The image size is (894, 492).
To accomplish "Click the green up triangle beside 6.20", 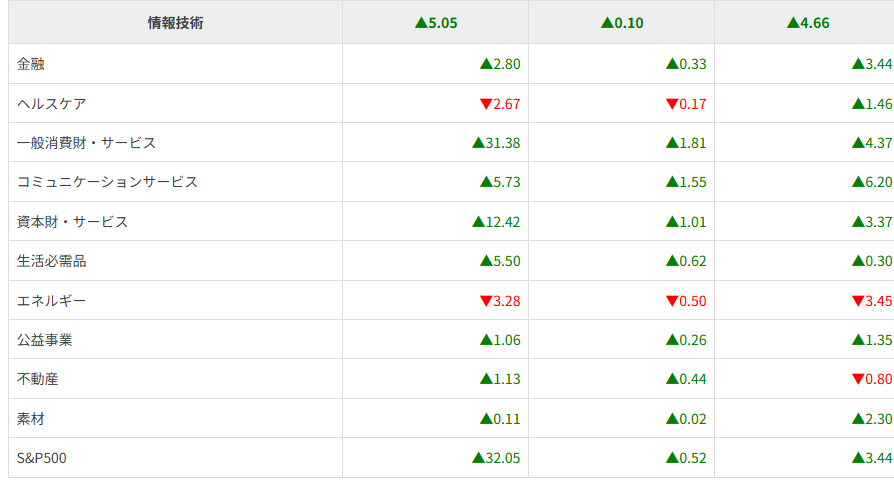I will [x=858, y=182].
